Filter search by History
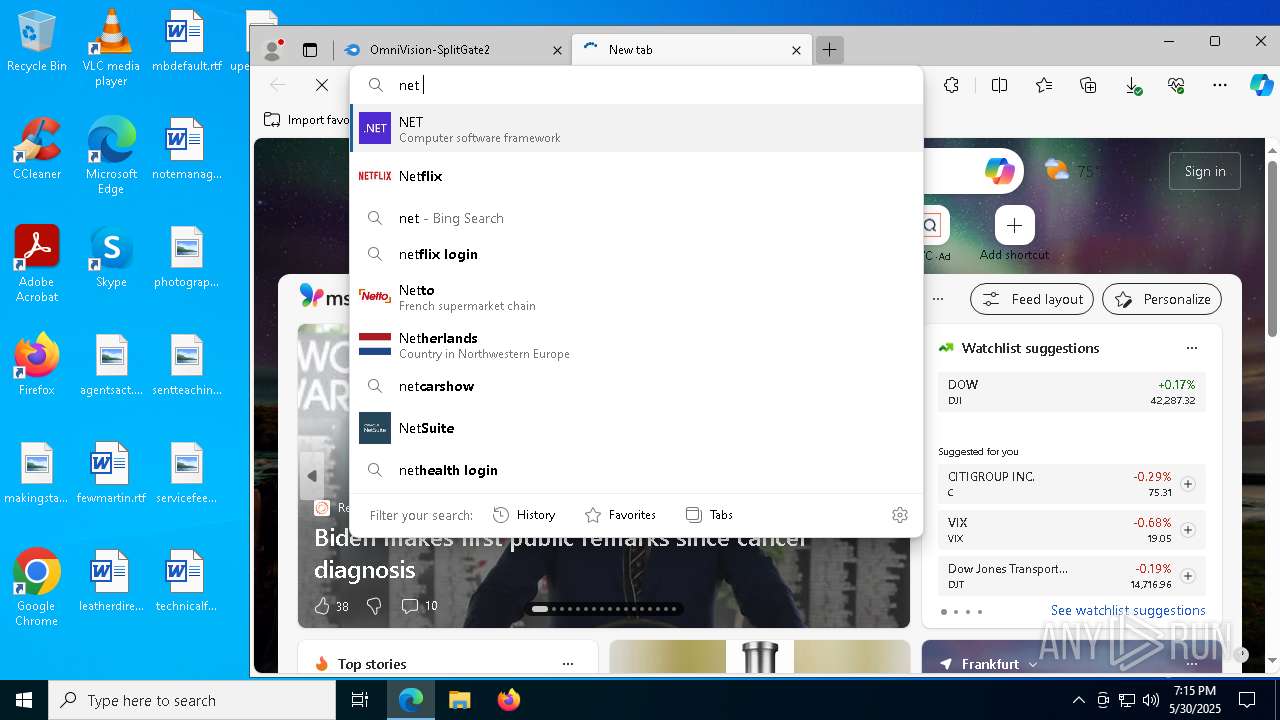The height and width of the screenshot is (720, 1280). click(524, 515)
